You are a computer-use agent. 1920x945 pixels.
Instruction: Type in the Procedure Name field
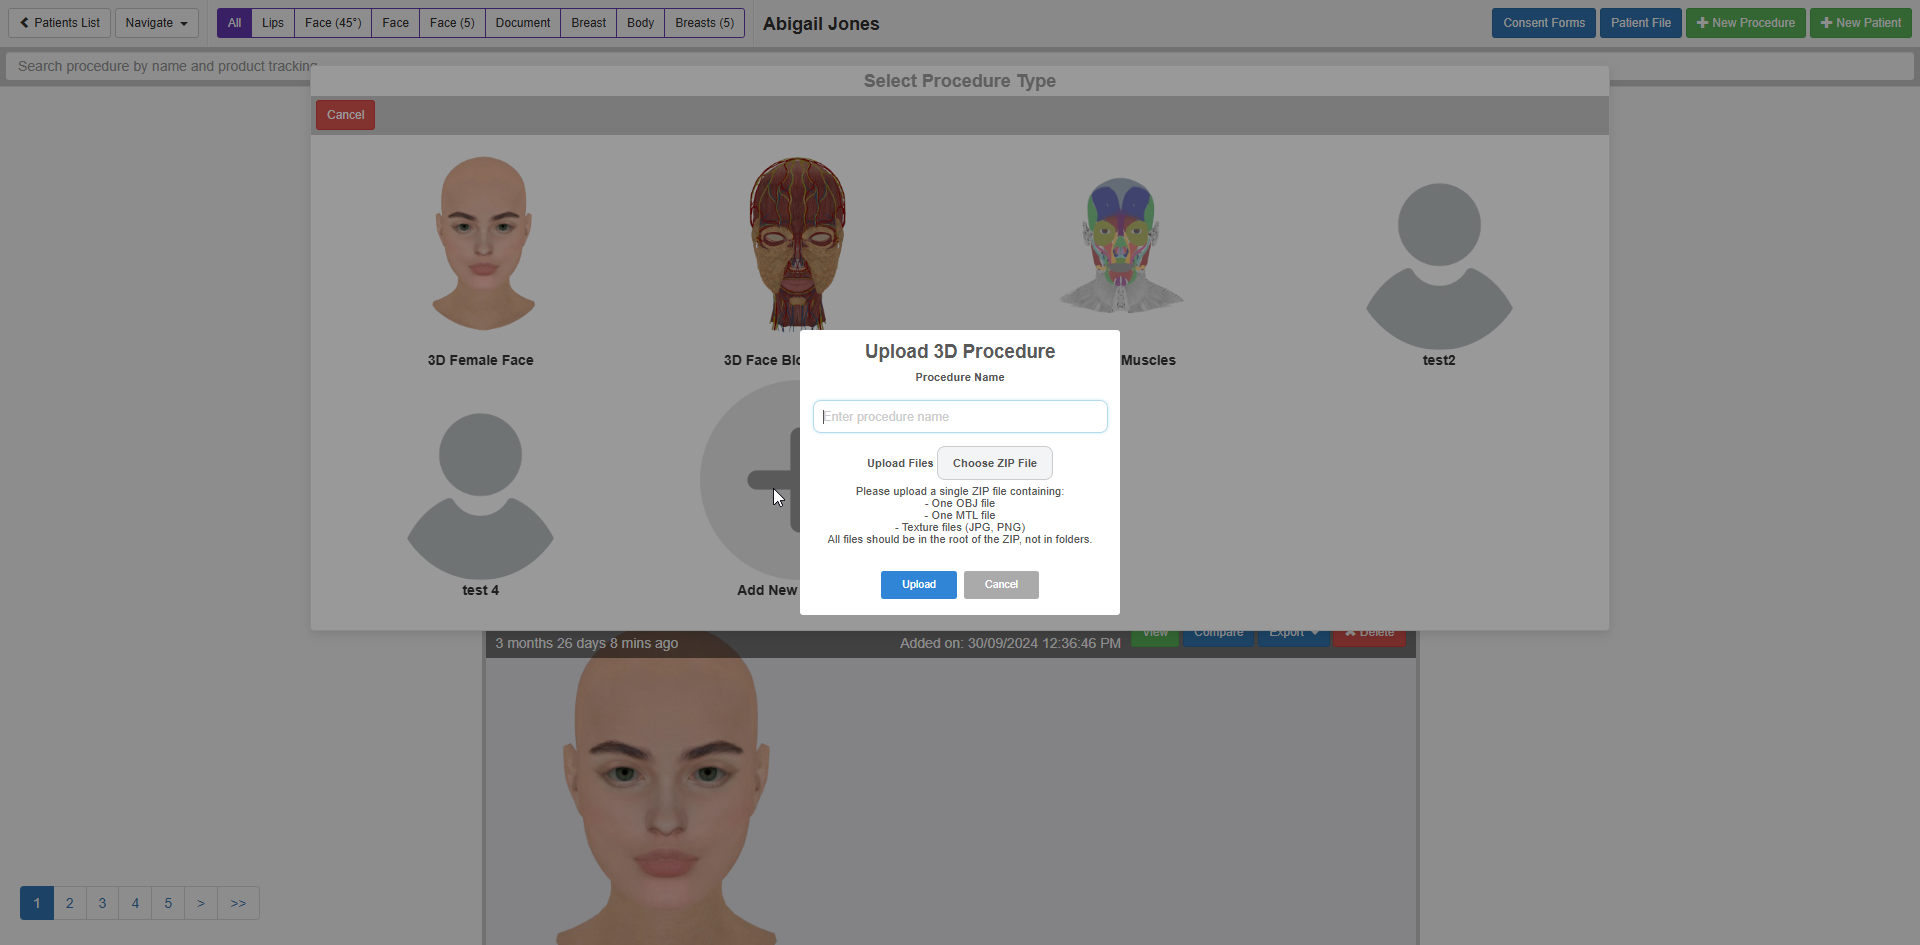click(959, 417)
